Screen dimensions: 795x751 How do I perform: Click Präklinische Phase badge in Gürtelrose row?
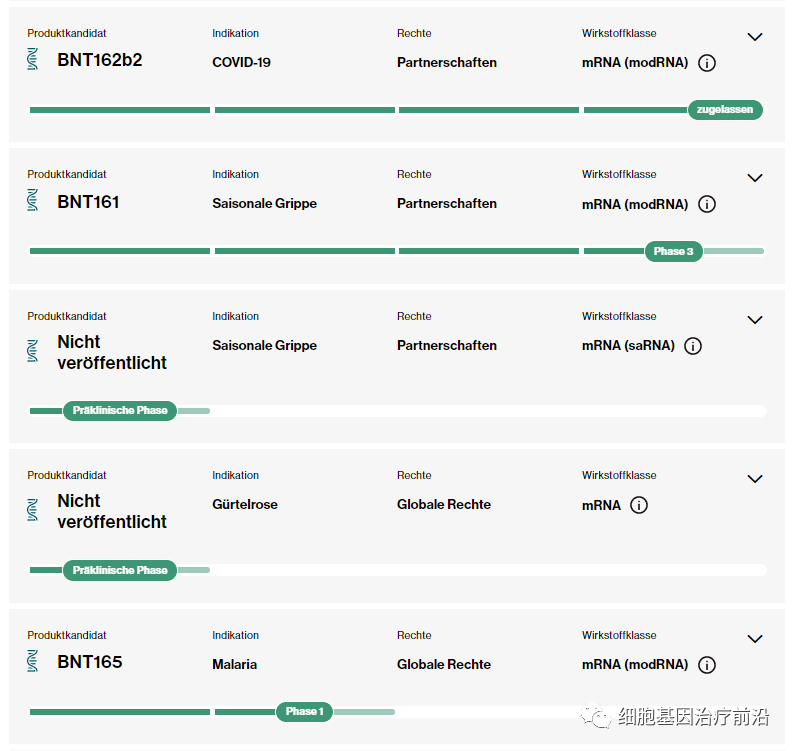[120, 570]
